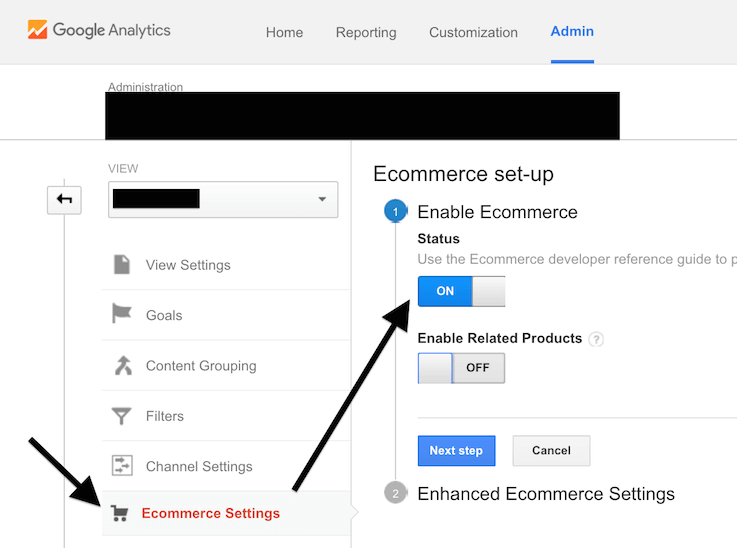Image resolution: width=737 pixels, height=548 pixels.
Task: Click the step 1 Enable Ecommerce circle
Action: [x=395, y=211]
